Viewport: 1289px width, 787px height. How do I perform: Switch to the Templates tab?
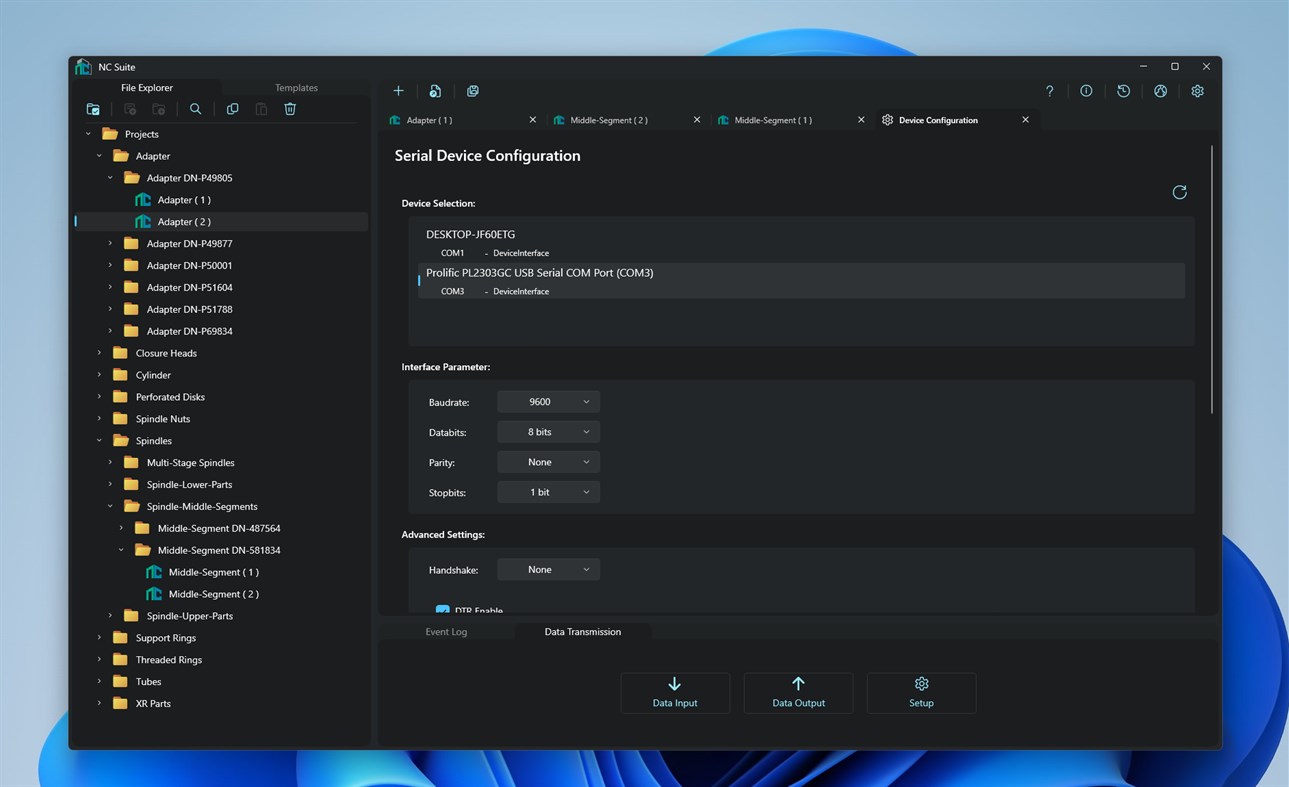296,88
